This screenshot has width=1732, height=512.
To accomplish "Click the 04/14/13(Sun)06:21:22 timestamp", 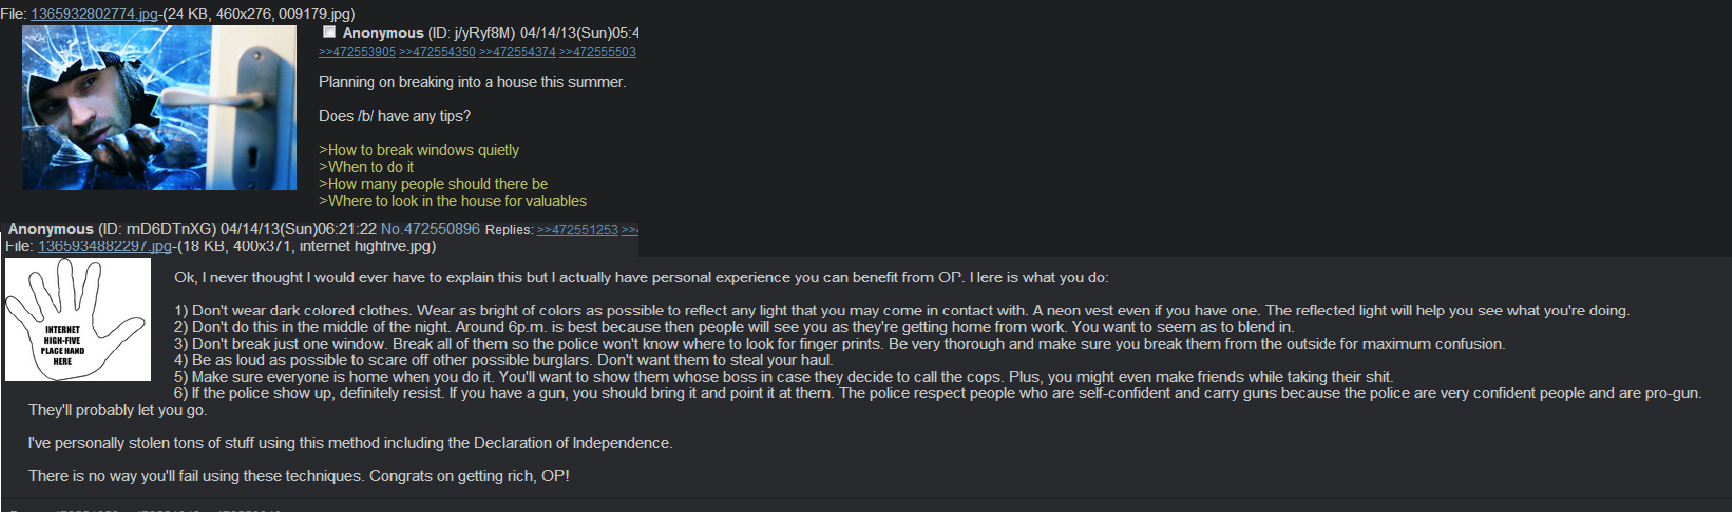I will click(299, 229).
